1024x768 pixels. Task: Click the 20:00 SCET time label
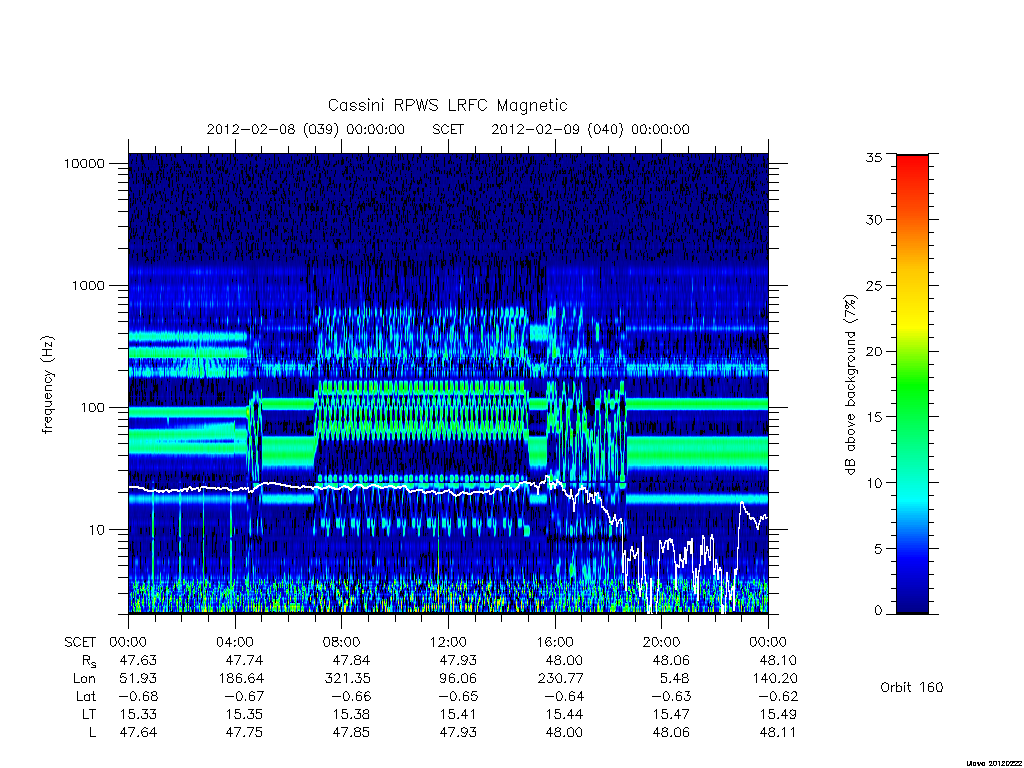(x=662, y=642)
